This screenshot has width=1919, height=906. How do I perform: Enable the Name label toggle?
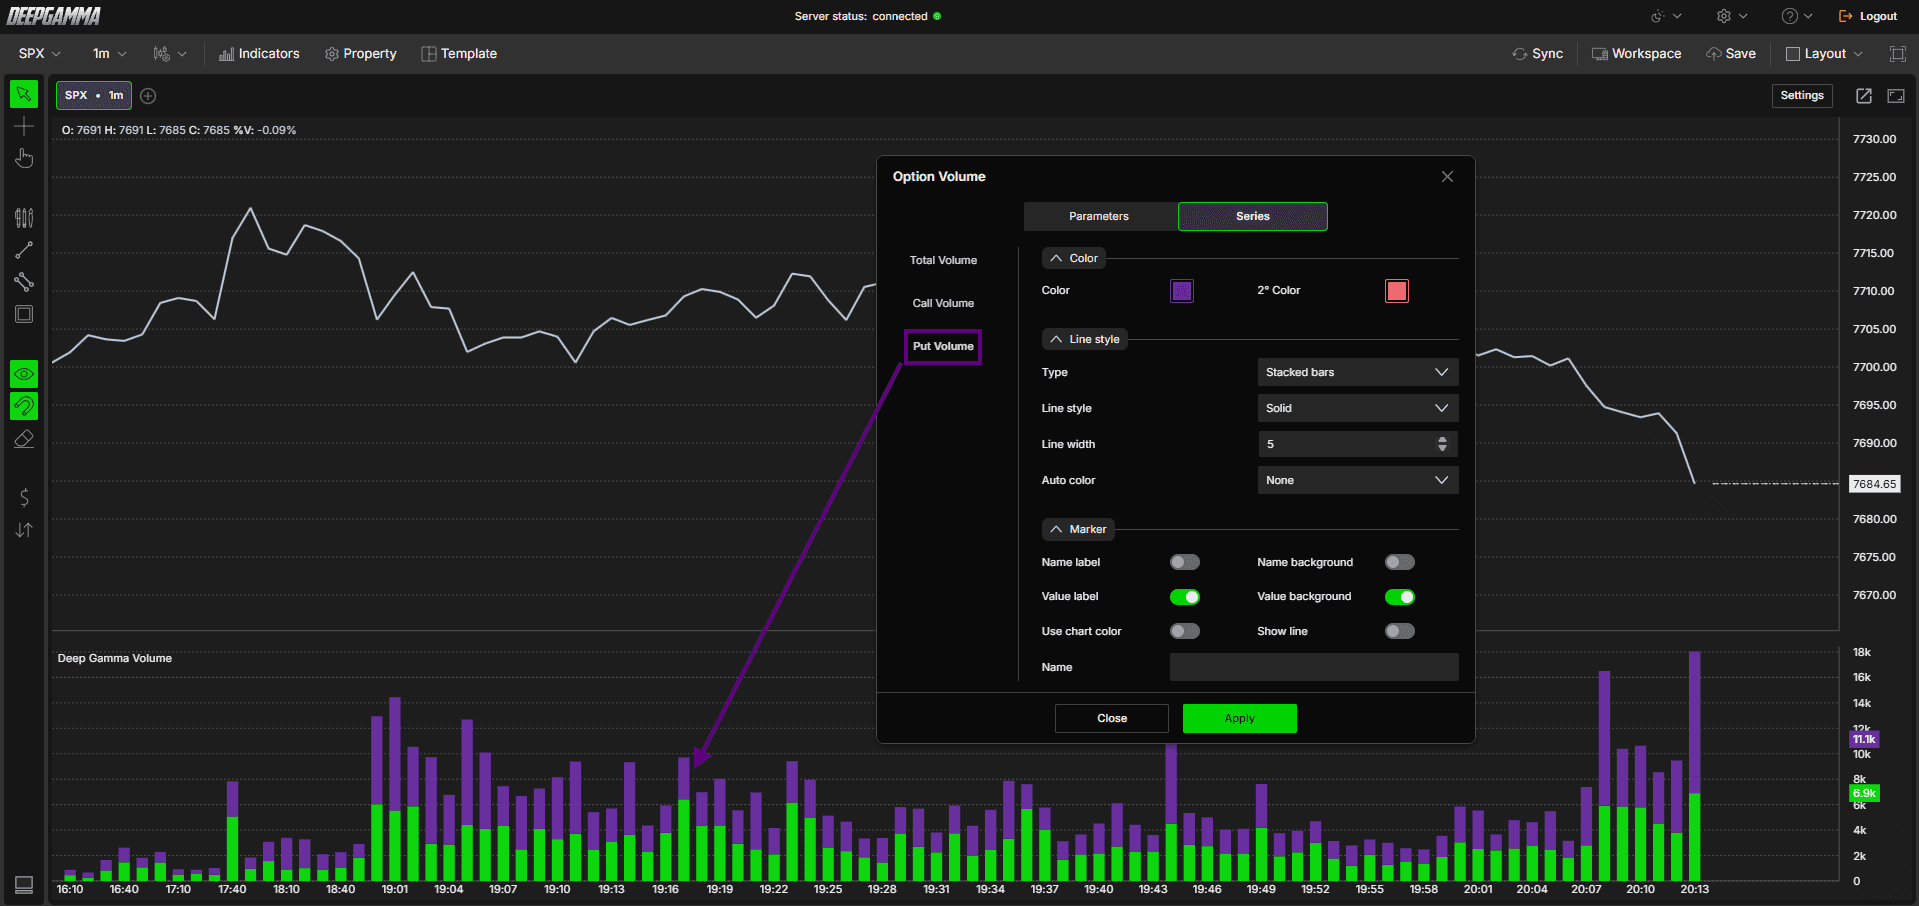point(1185,563)
